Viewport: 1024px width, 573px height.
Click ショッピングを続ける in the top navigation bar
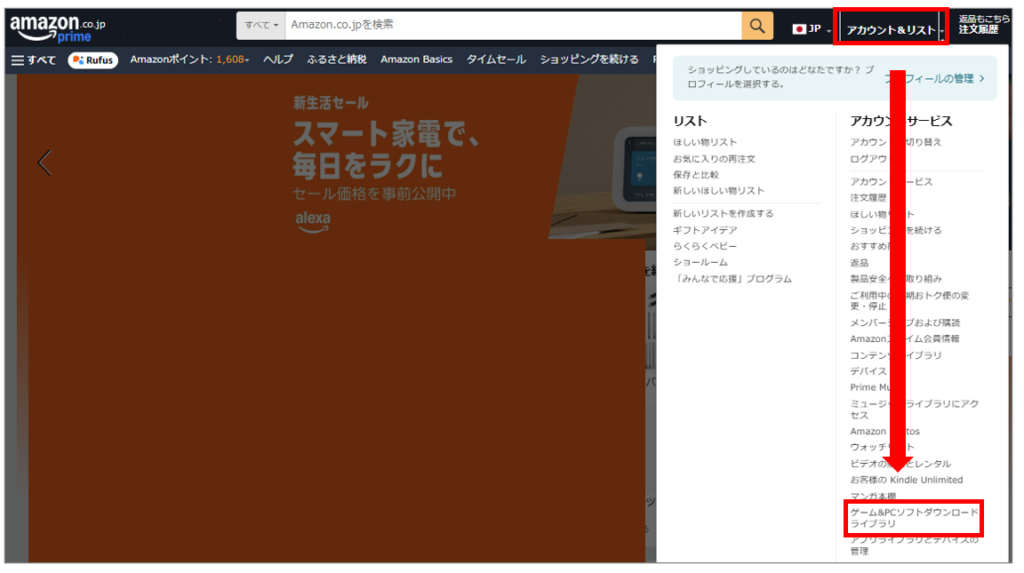coord(588,59)
